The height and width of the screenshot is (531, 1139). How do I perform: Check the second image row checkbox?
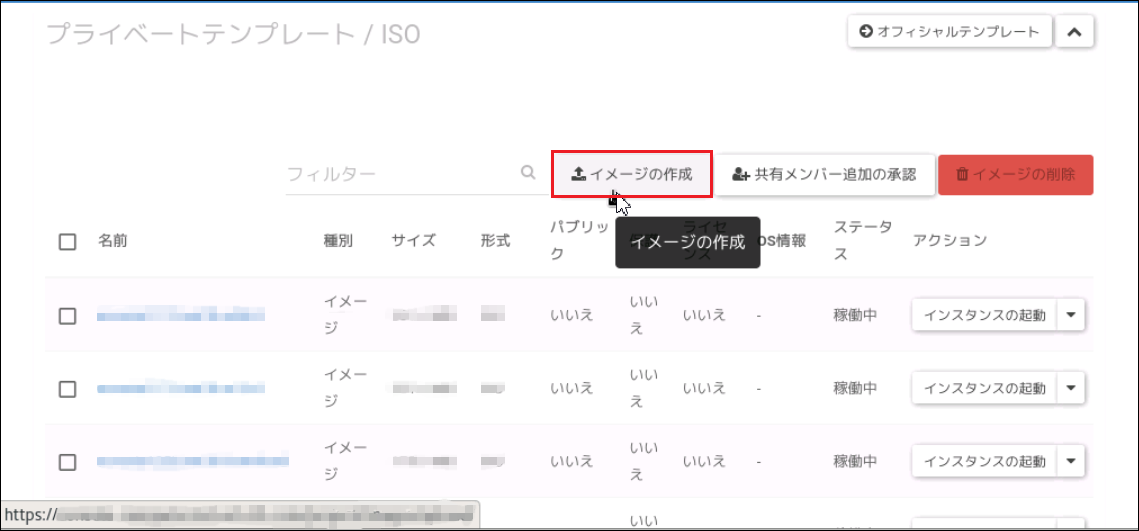point(68,389)
